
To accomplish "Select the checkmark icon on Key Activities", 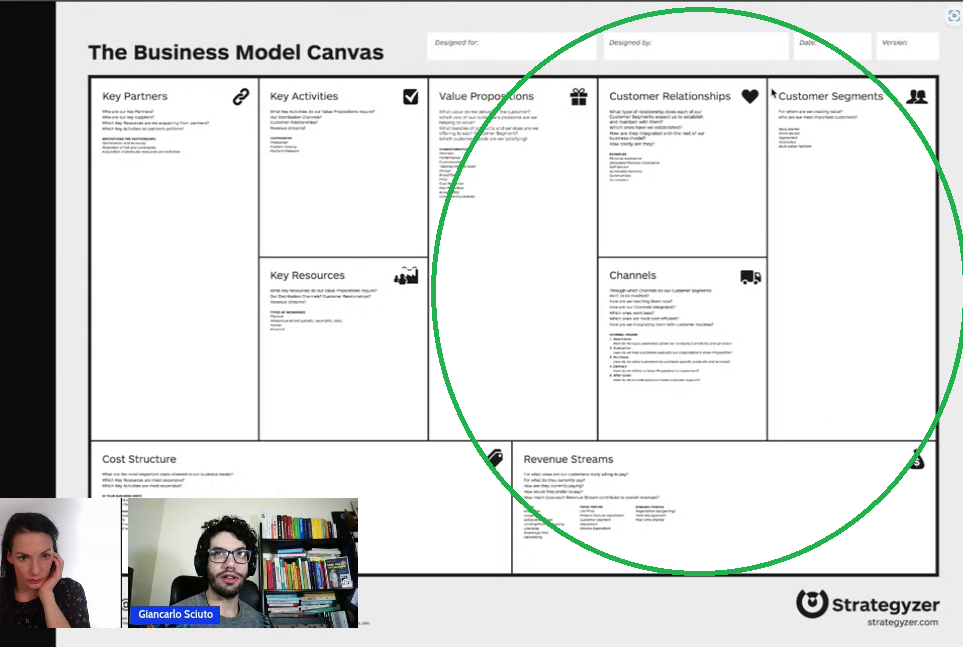I will [408, 96].
